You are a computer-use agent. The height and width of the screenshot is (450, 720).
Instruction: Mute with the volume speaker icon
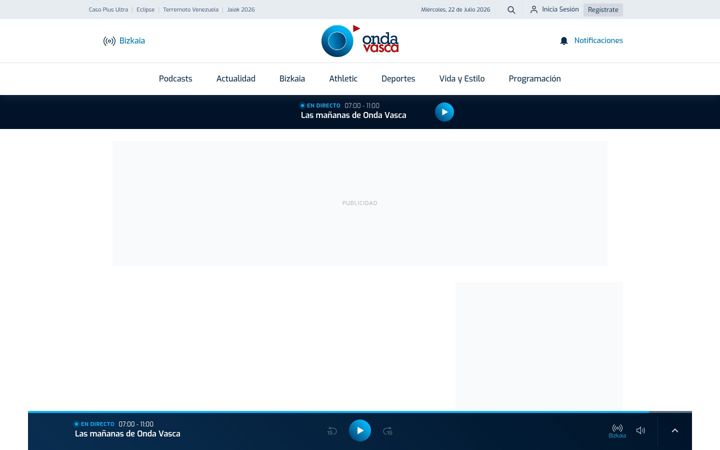[x=641, y=430]
